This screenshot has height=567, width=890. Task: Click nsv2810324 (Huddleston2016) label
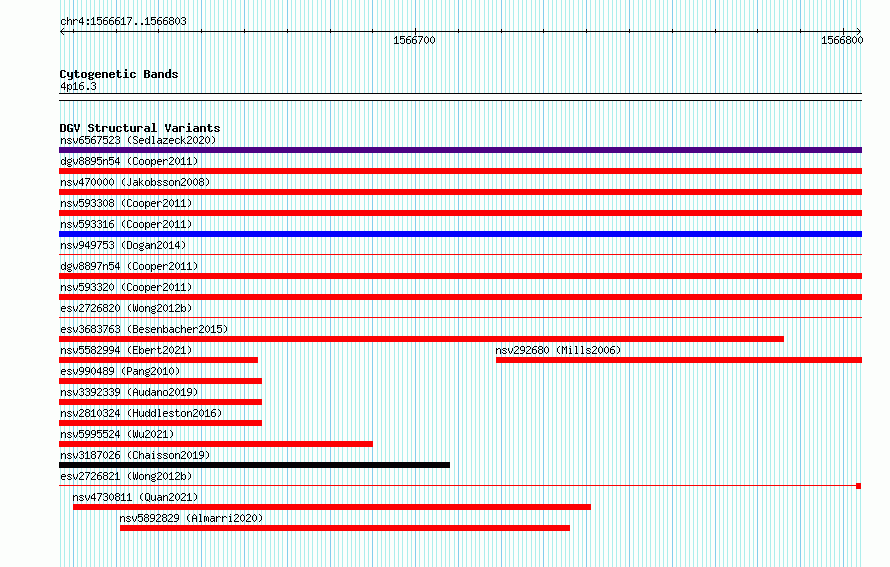141,413
